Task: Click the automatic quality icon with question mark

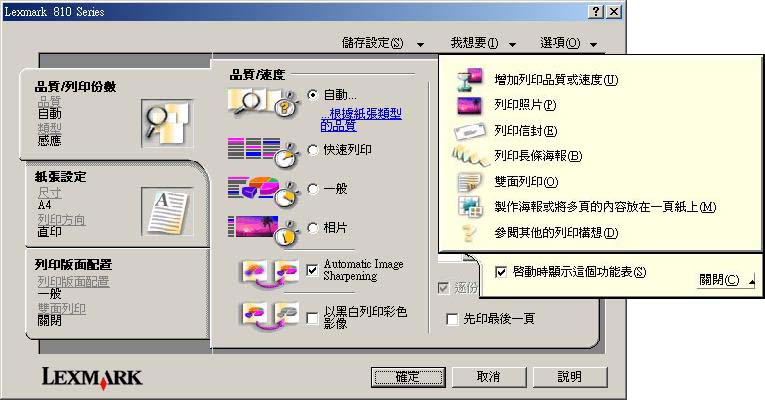Action: pyautogui.click(x=263, y=102)
